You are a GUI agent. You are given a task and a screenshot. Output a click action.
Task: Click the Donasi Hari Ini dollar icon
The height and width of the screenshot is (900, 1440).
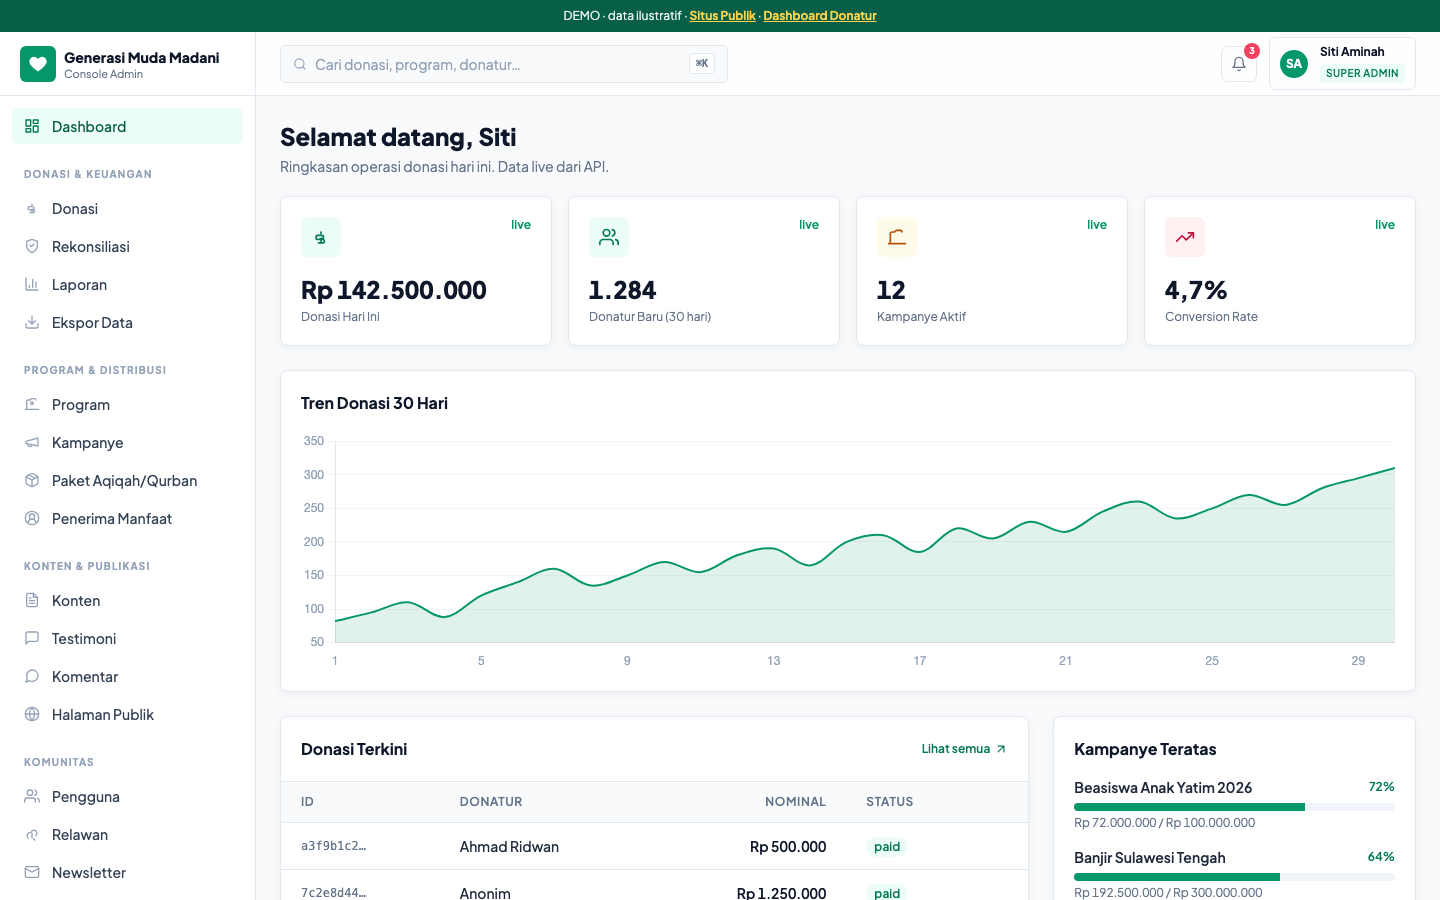321,237
